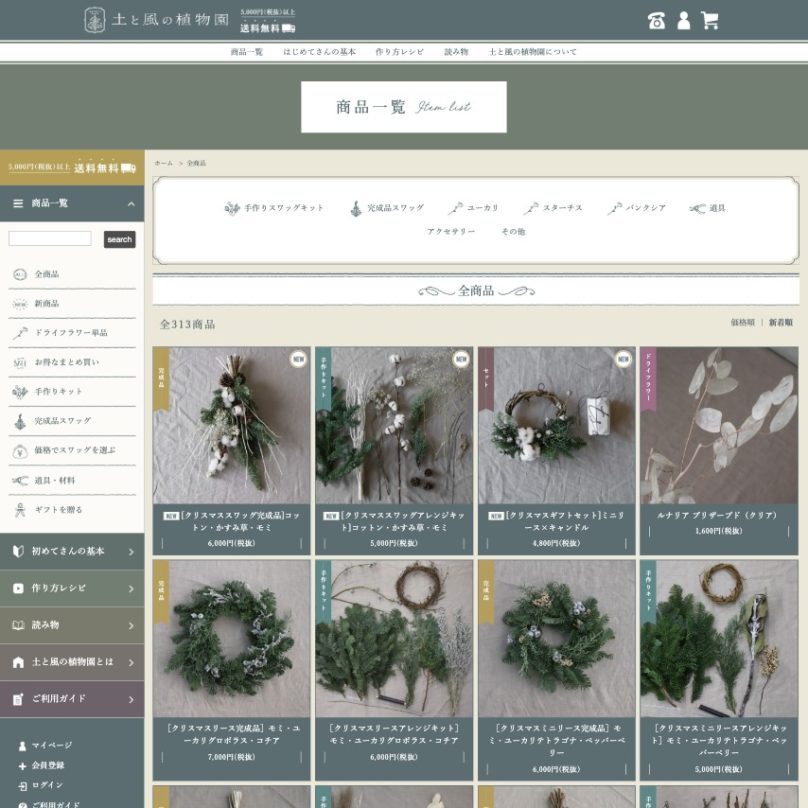The width and height of the screenshot is (808, 808).
Task: Open 作り方レシピ in top navigation
Action: [x=400, y=52]
